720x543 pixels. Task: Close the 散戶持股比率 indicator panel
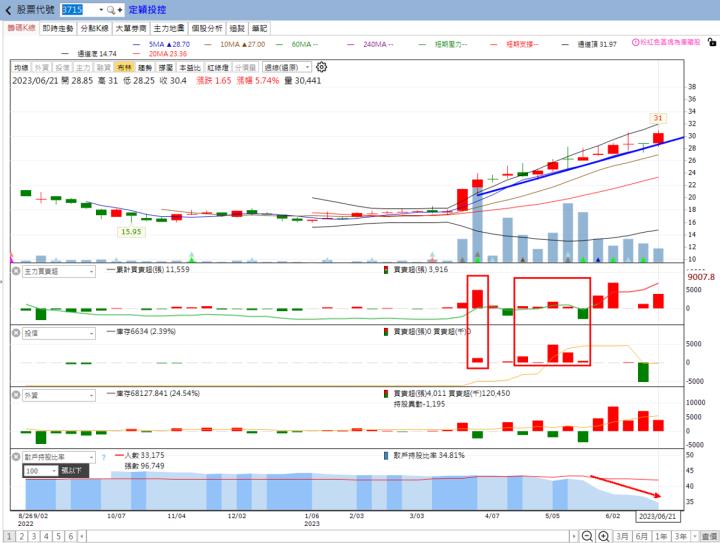[x=16, y=457]
